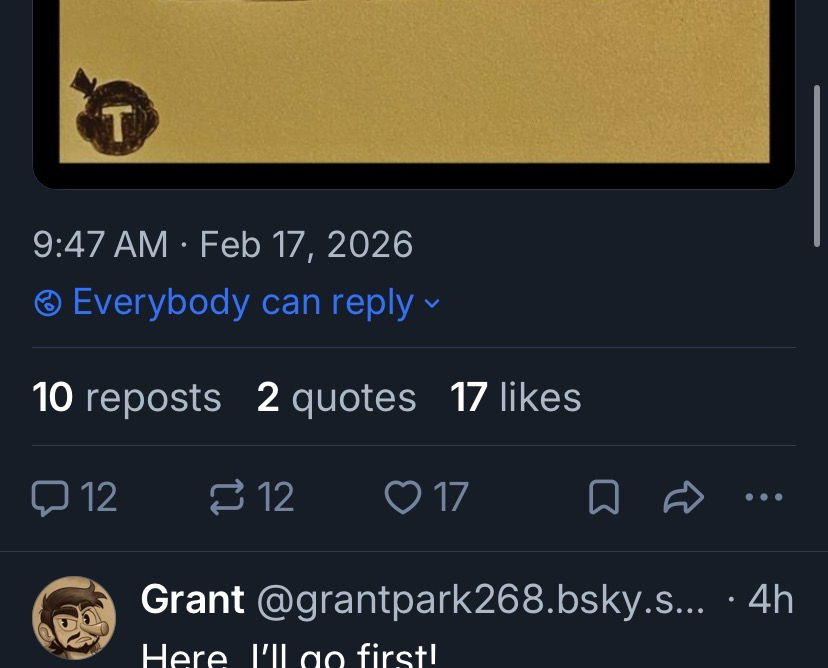Click the repost arrows icon

pos(226,497)
